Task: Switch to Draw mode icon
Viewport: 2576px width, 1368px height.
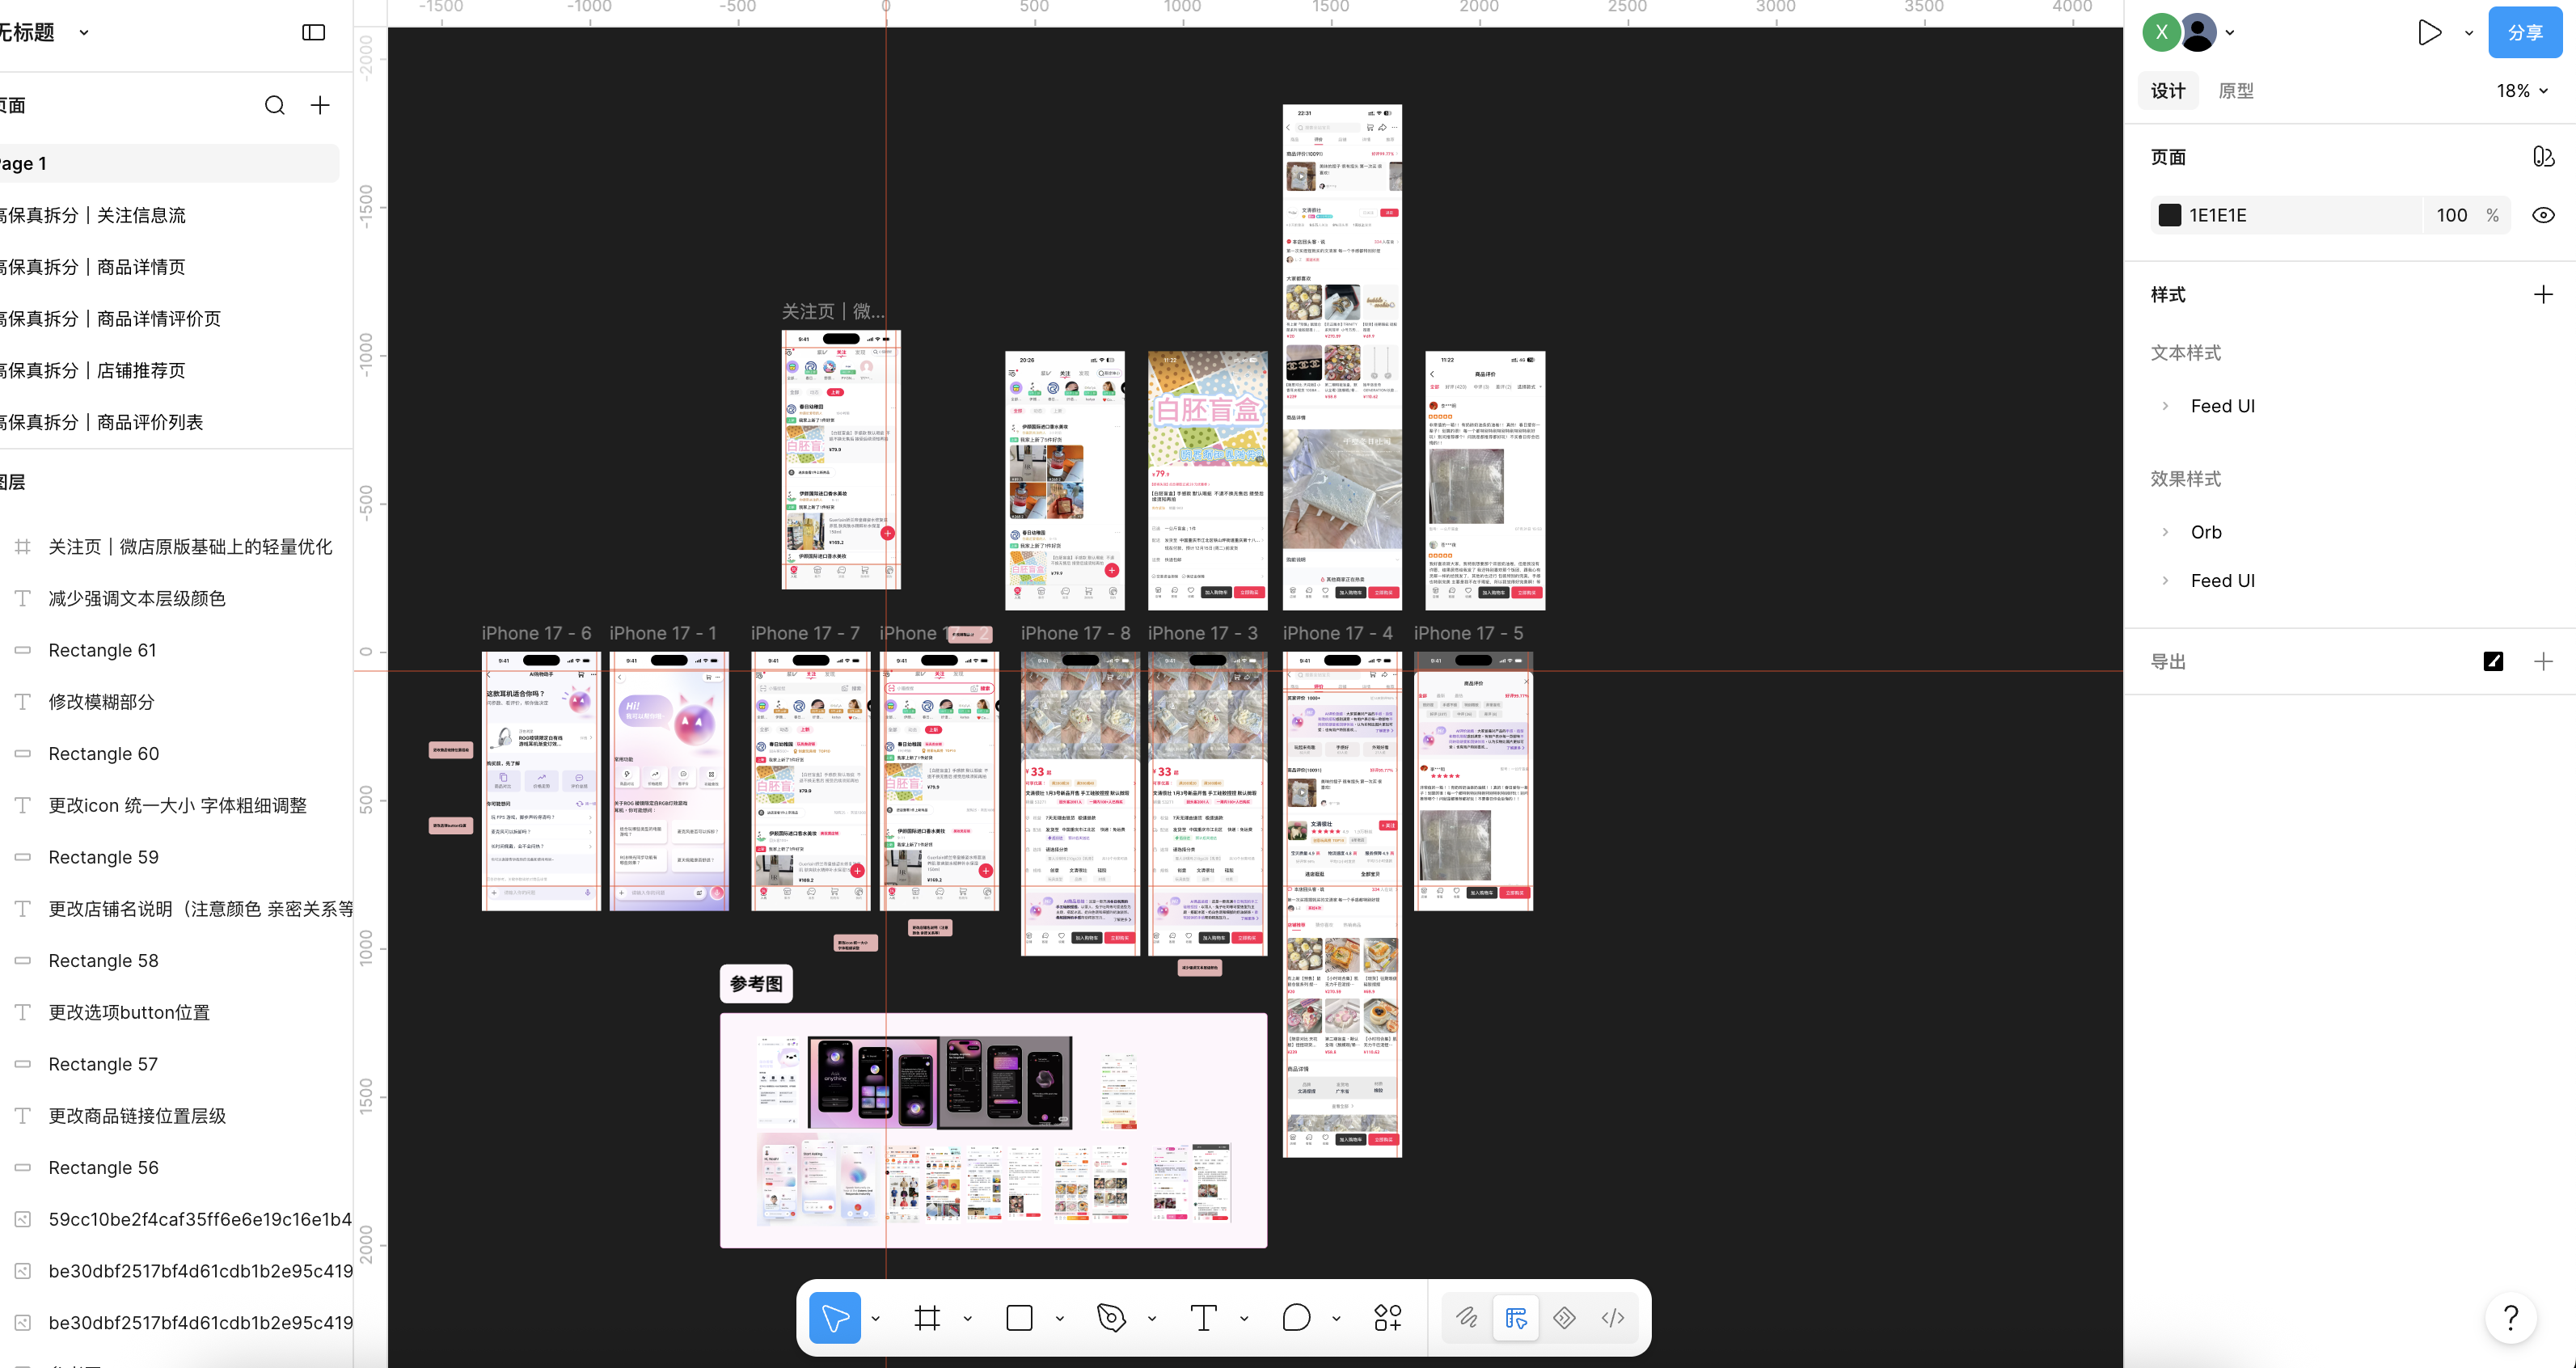Action: (1467, 1318)
